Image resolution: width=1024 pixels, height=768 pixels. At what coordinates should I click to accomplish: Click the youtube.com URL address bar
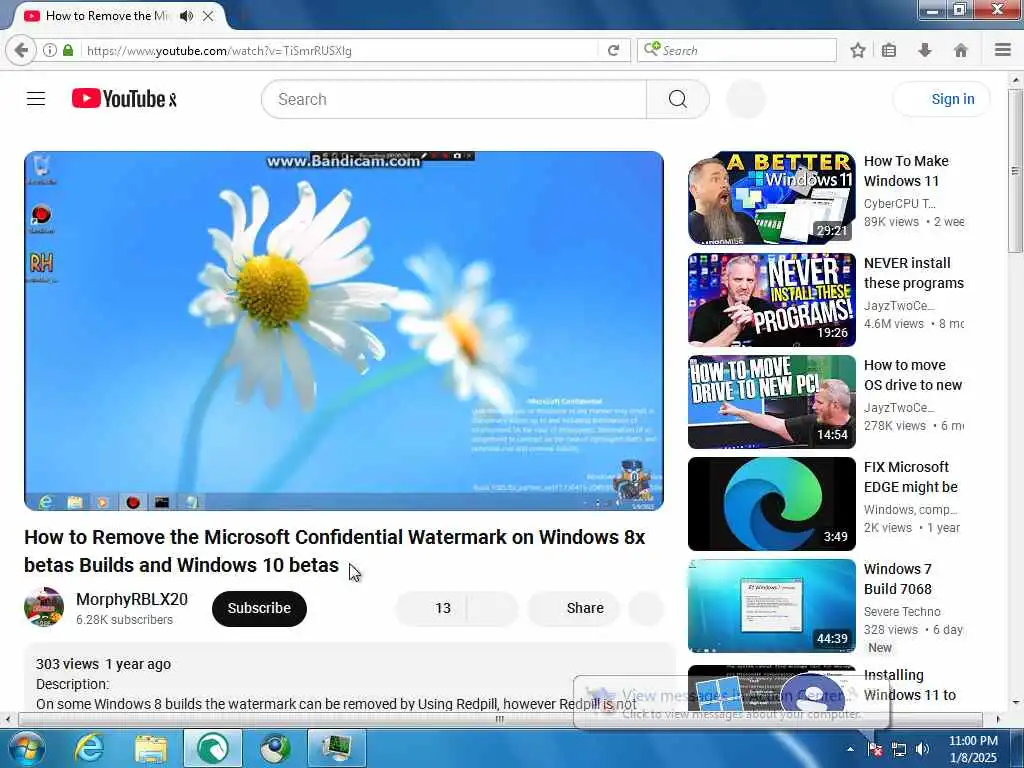[340, 50]
